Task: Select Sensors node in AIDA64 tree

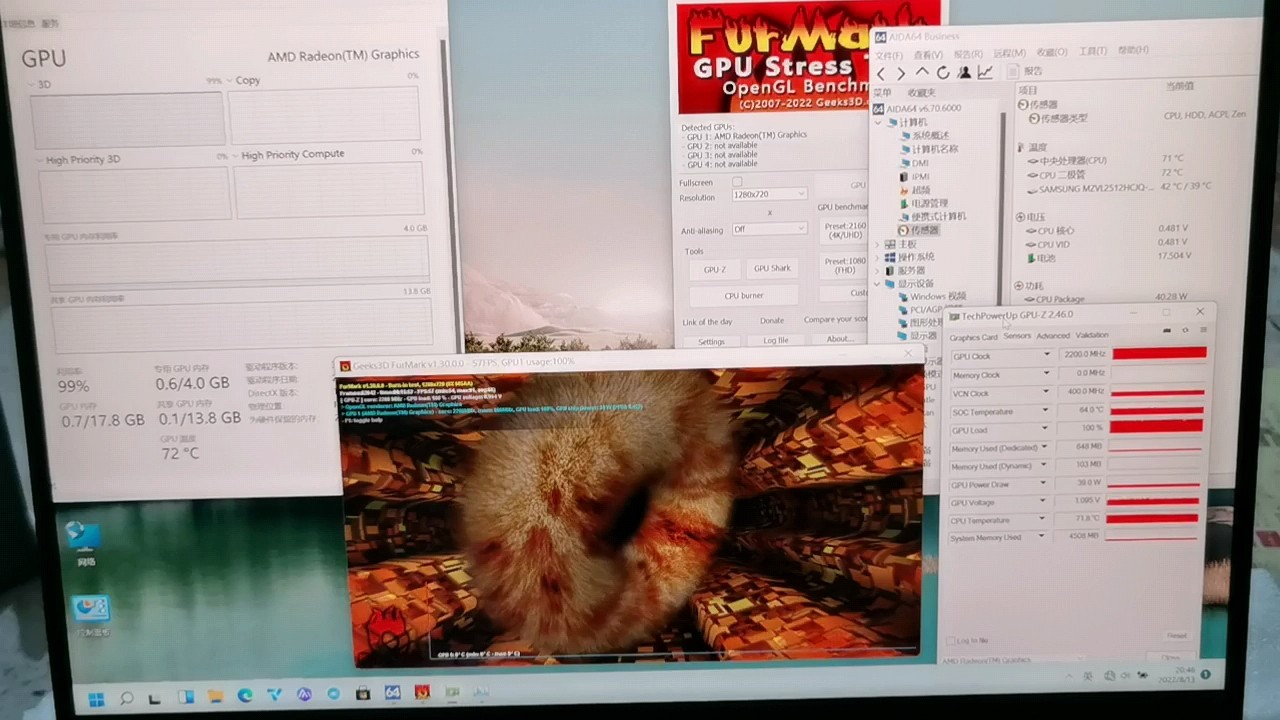Action: click(918, 230)
